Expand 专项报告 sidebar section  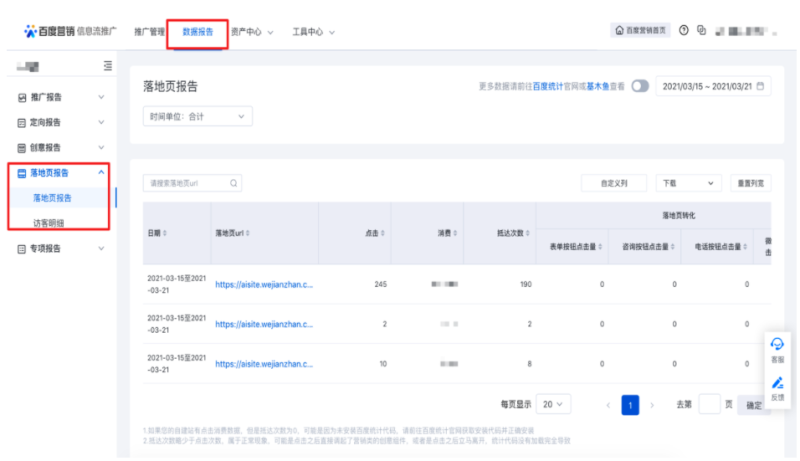click(x=101, y=248)
